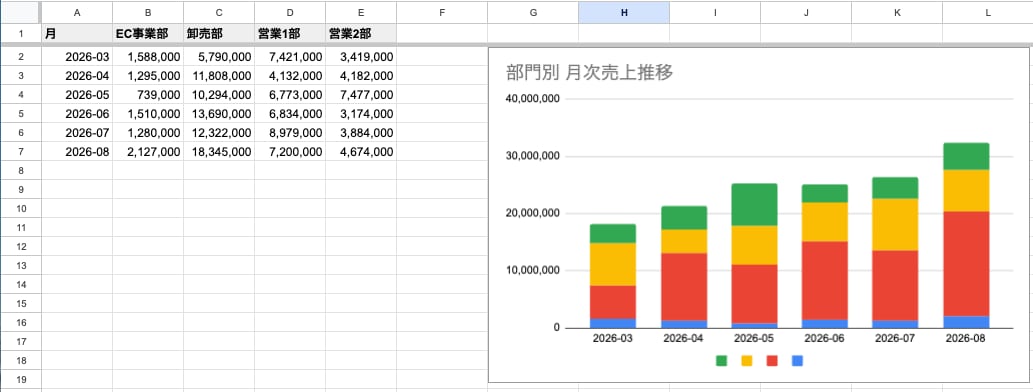
Task: Click the green segment of the 2026-06 bar
Action: tap(825, 194)
